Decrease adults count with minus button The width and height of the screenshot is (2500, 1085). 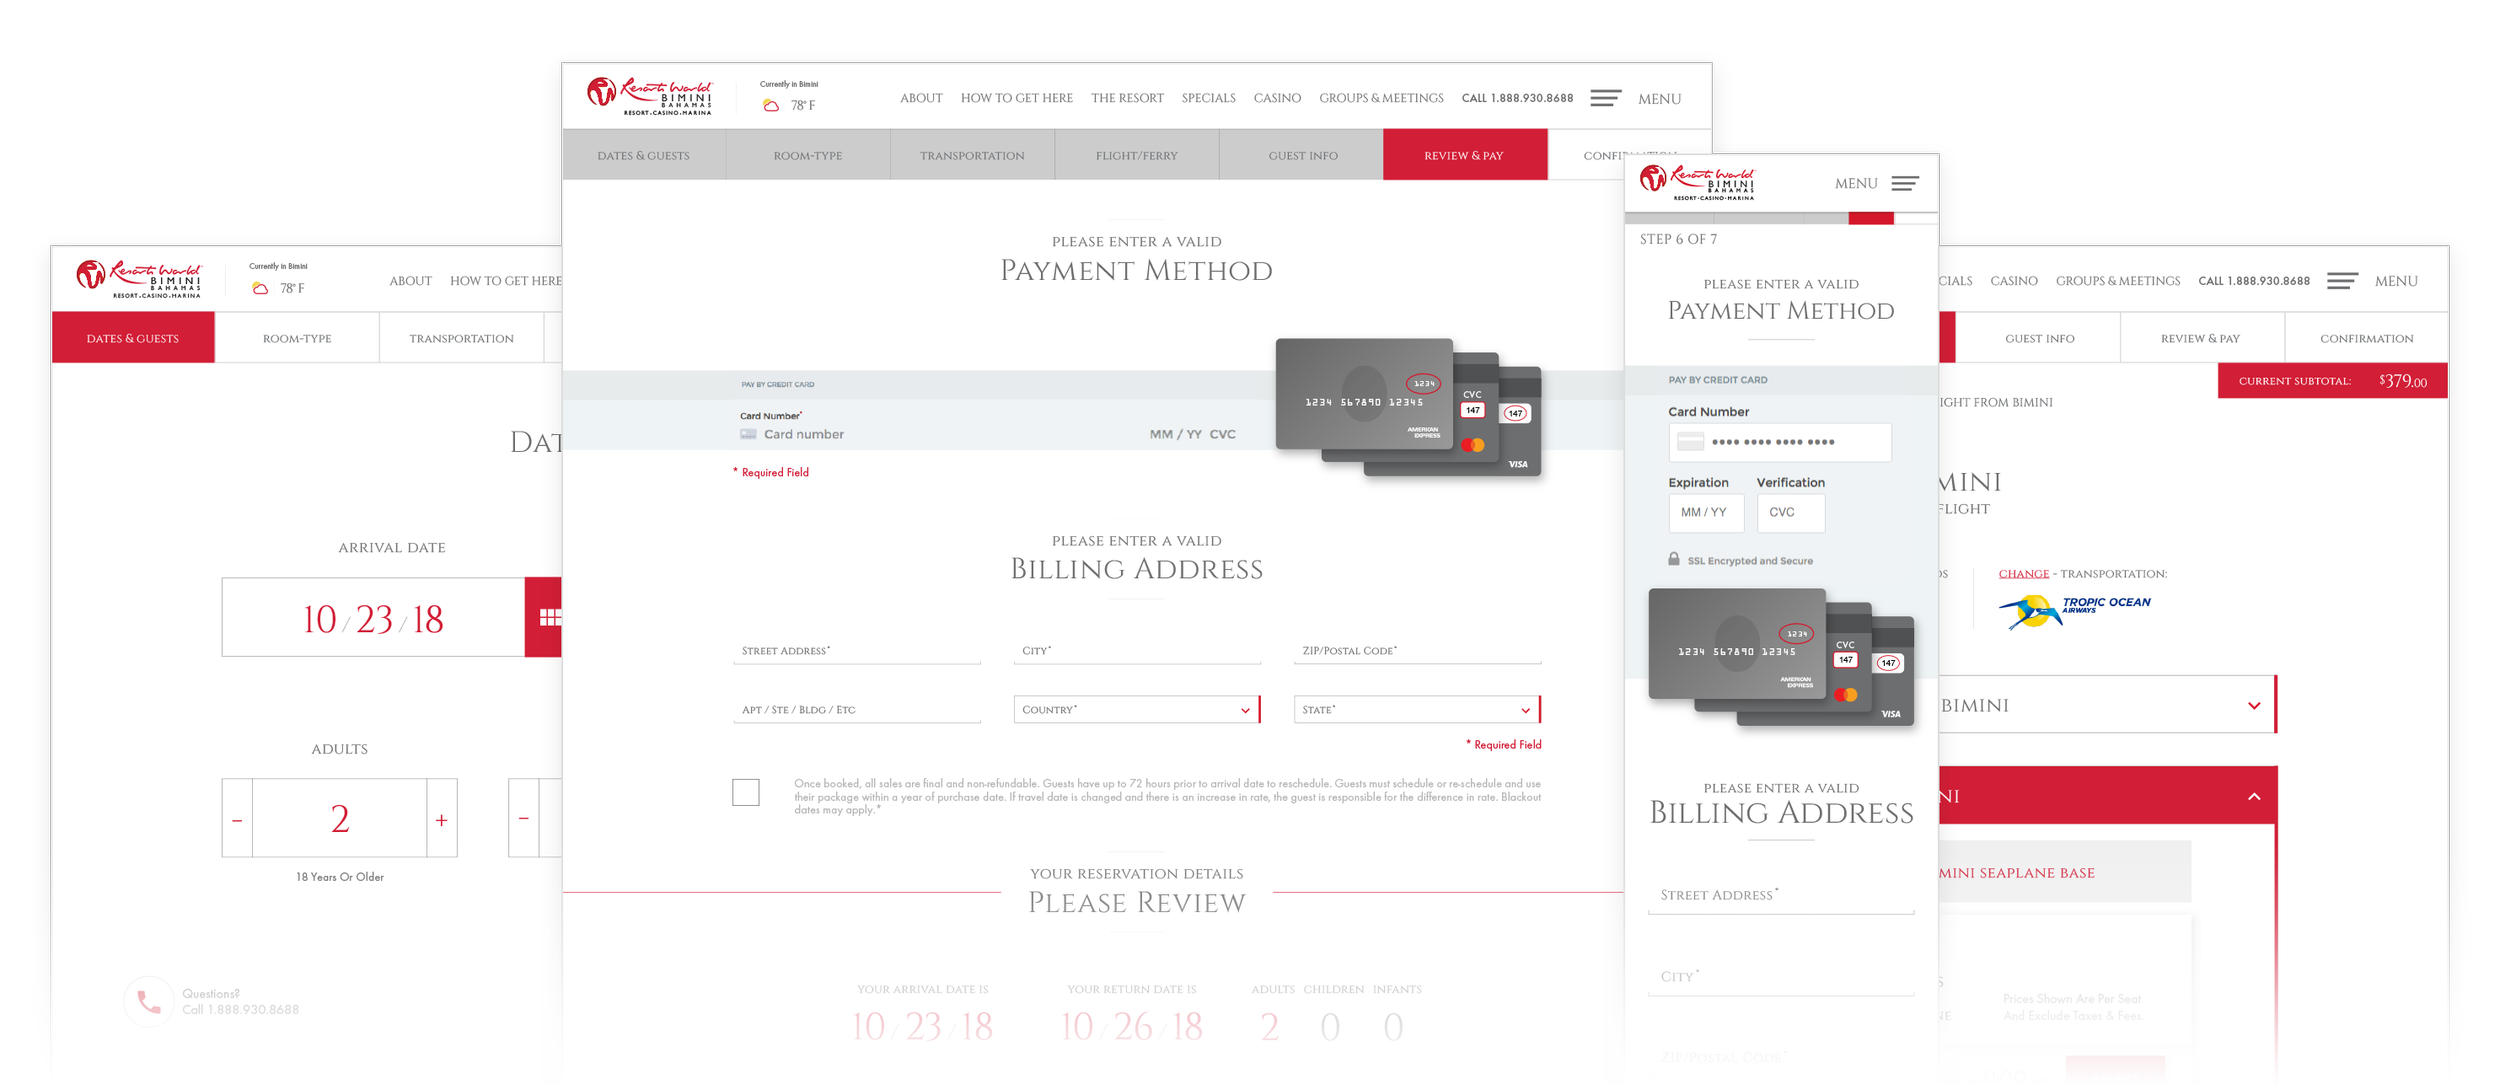point(237,820)
